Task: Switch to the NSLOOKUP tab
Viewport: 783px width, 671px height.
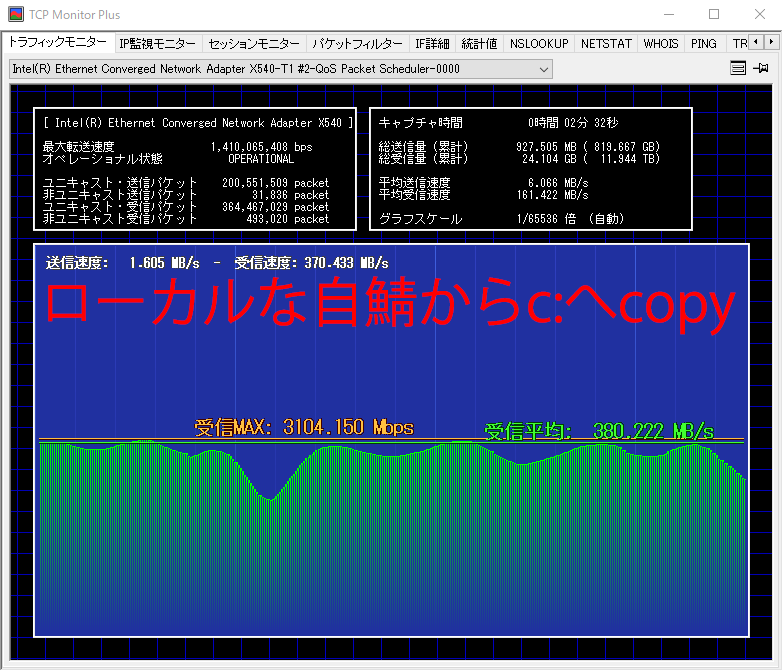Action: tap(538, 44)
